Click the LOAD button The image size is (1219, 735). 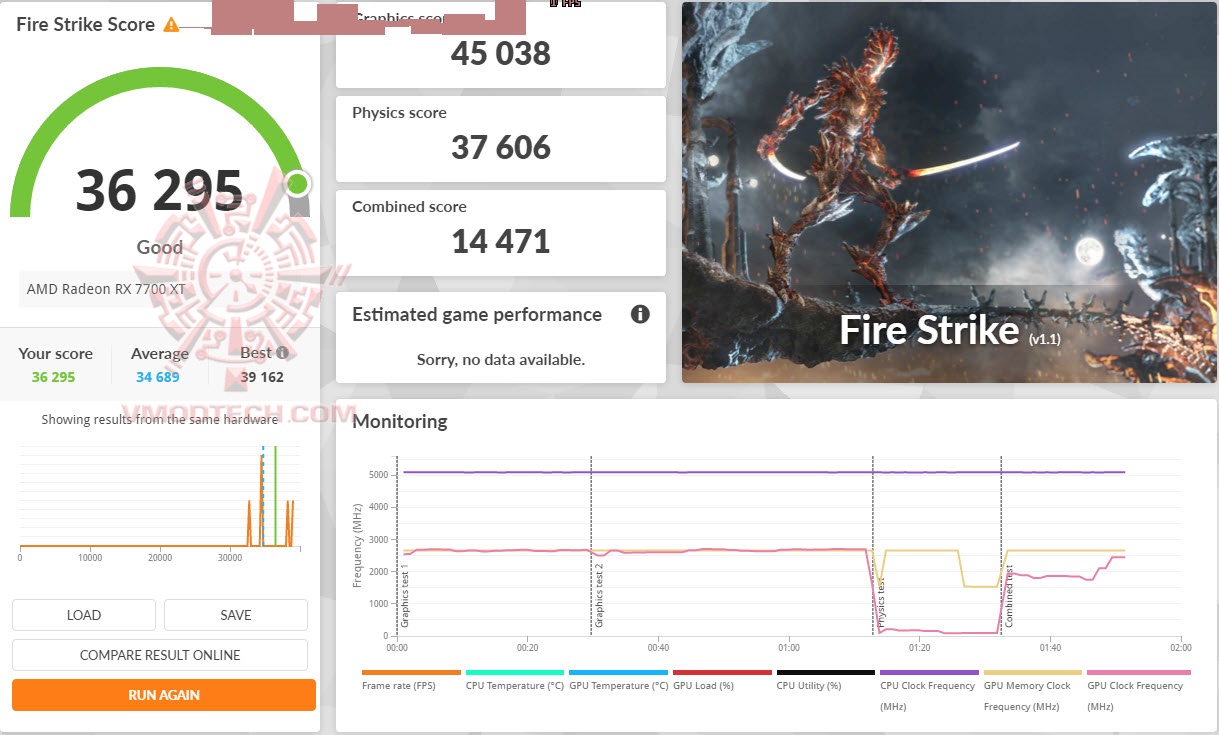click(84, 615)
